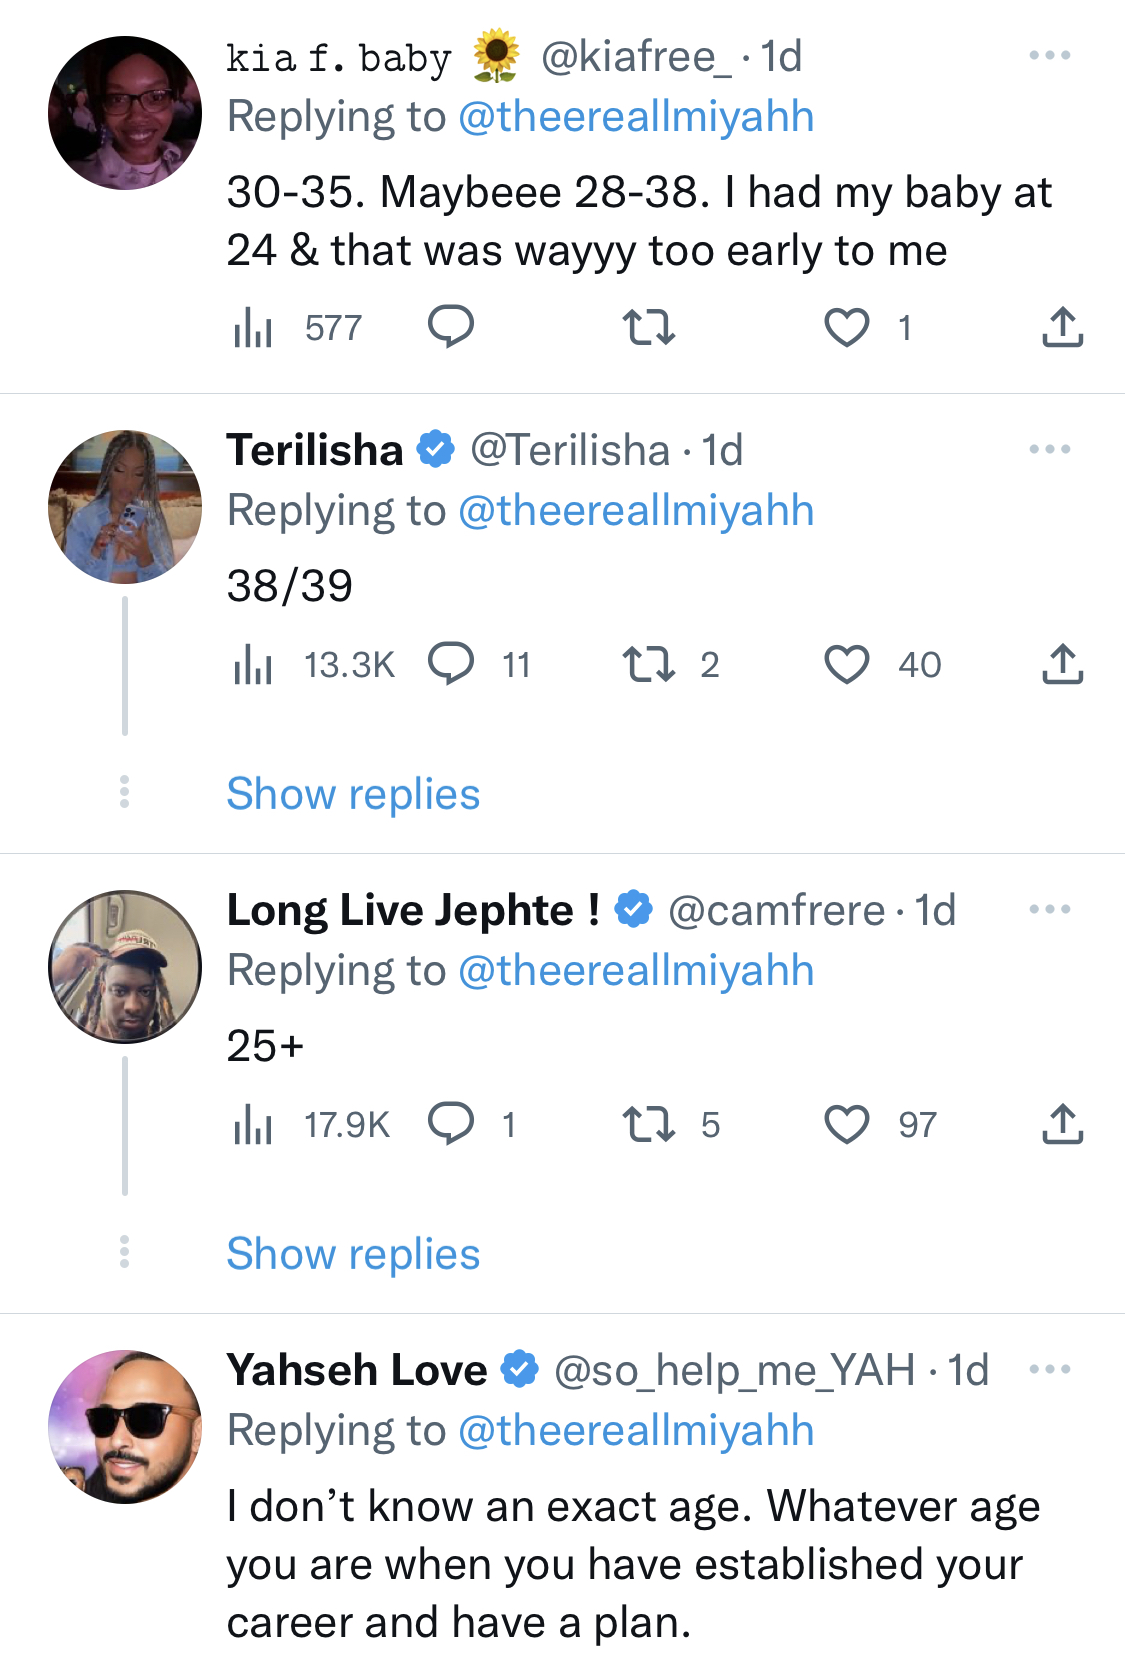Open Yahseh Love's profile picture
This screenshot has height=1665, width=1125.
[125, 1427]
